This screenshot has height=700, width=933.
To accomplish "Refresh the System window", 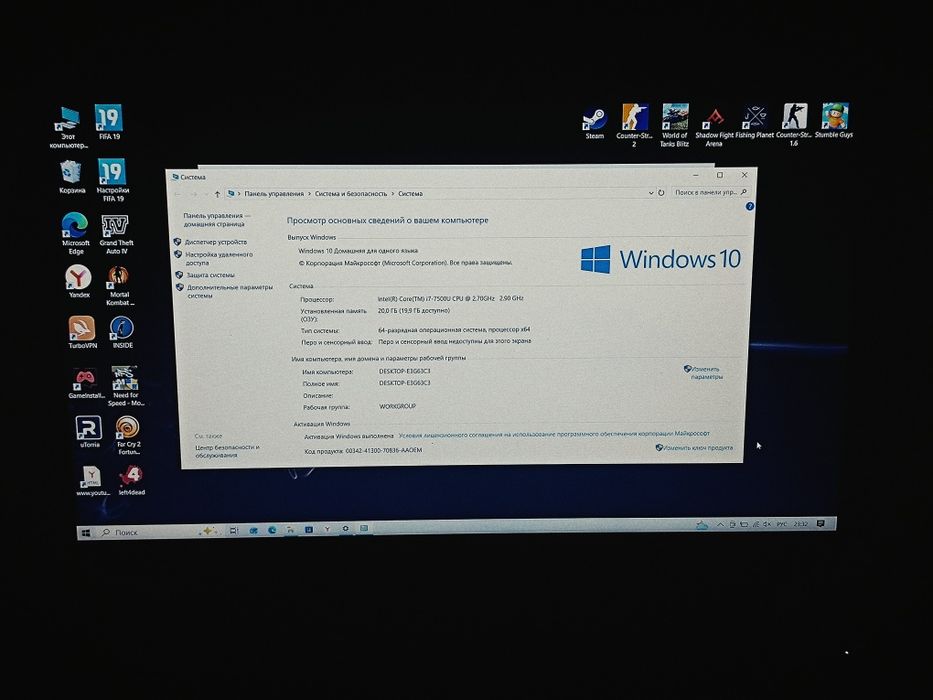I will pos(660,193).
